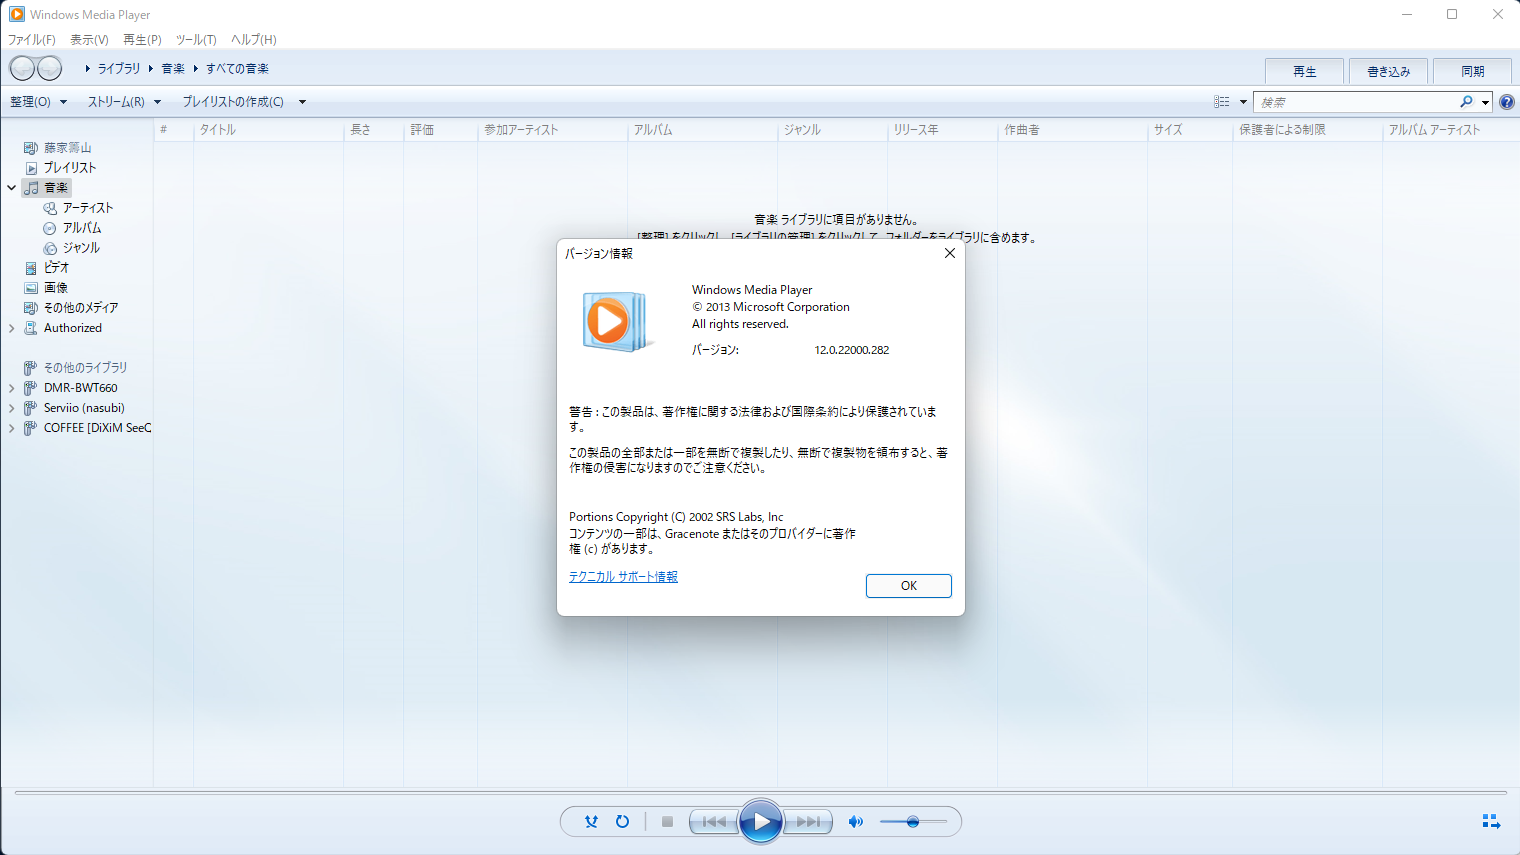Switch to Now Playing mode icon
The width and height of the screenshot is (1520, 855).
pos(1490,821)
